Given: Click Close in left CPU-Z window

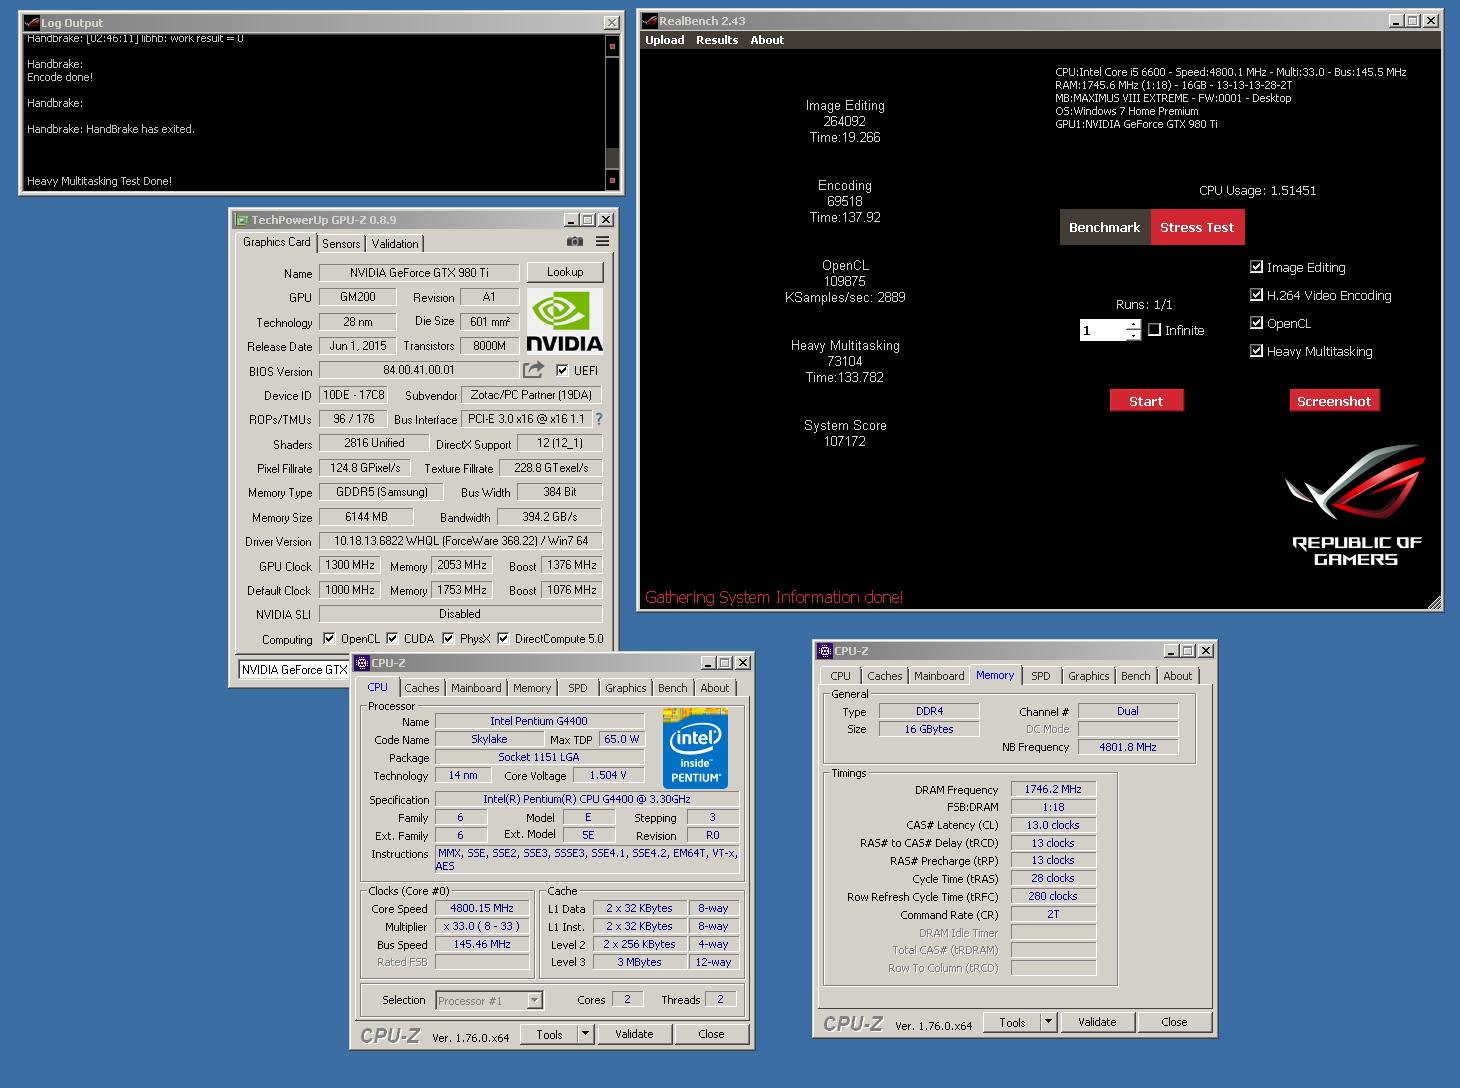Looking at the screenshot, I should (712, 1034).
